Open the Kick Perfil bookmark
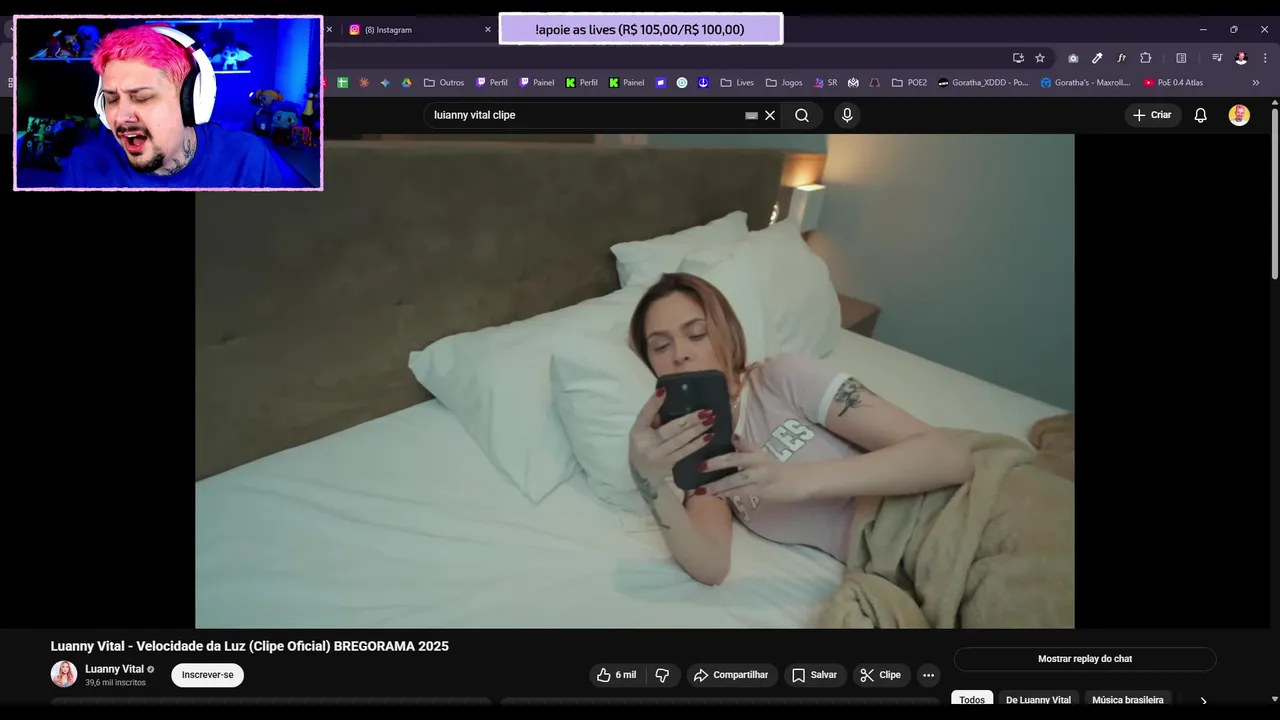This screenshot has height=720, width=1280. 582,83
